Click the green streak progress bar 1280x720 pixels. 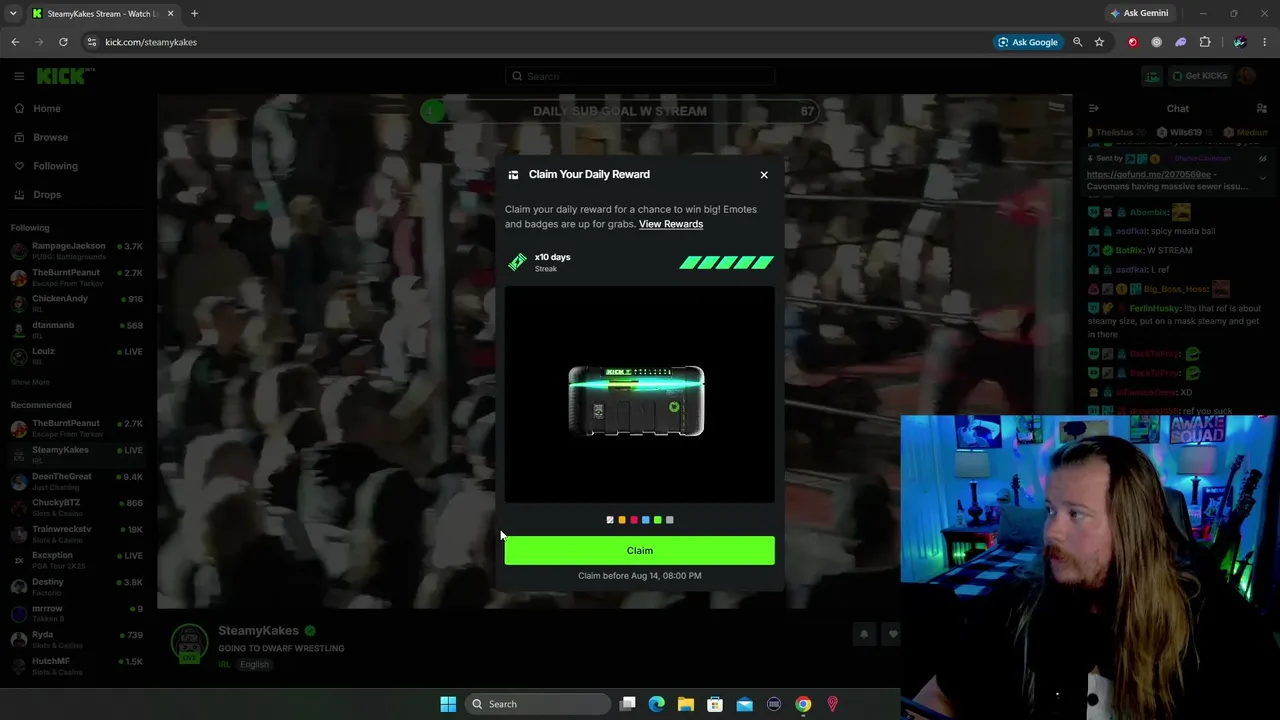coord(726,263)
